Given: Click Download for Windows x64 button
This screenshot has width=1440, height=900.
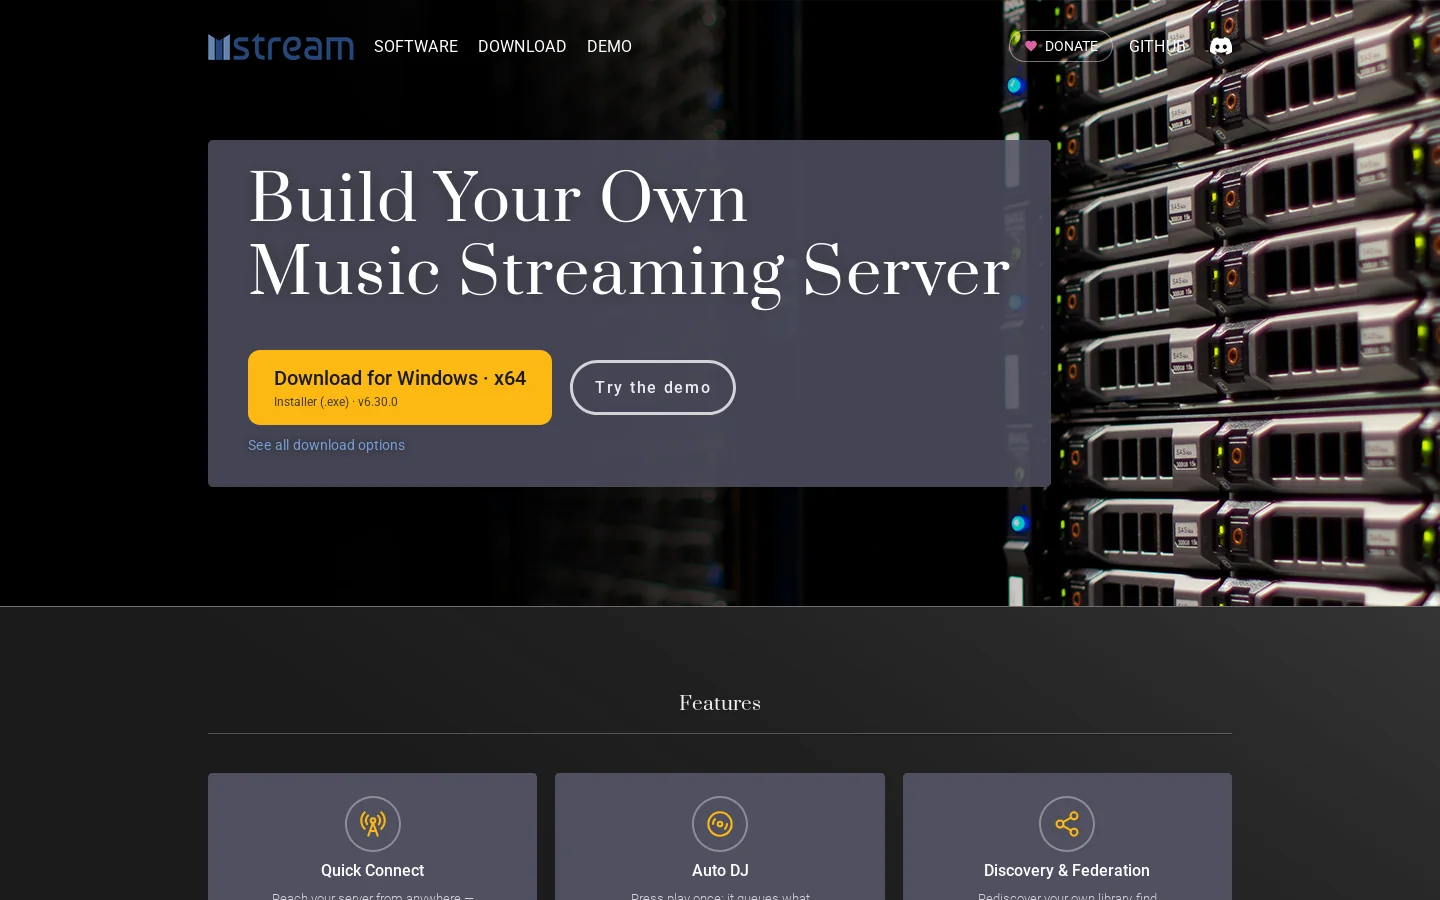Looking at the screenshot, I should (x=400, y=387).
